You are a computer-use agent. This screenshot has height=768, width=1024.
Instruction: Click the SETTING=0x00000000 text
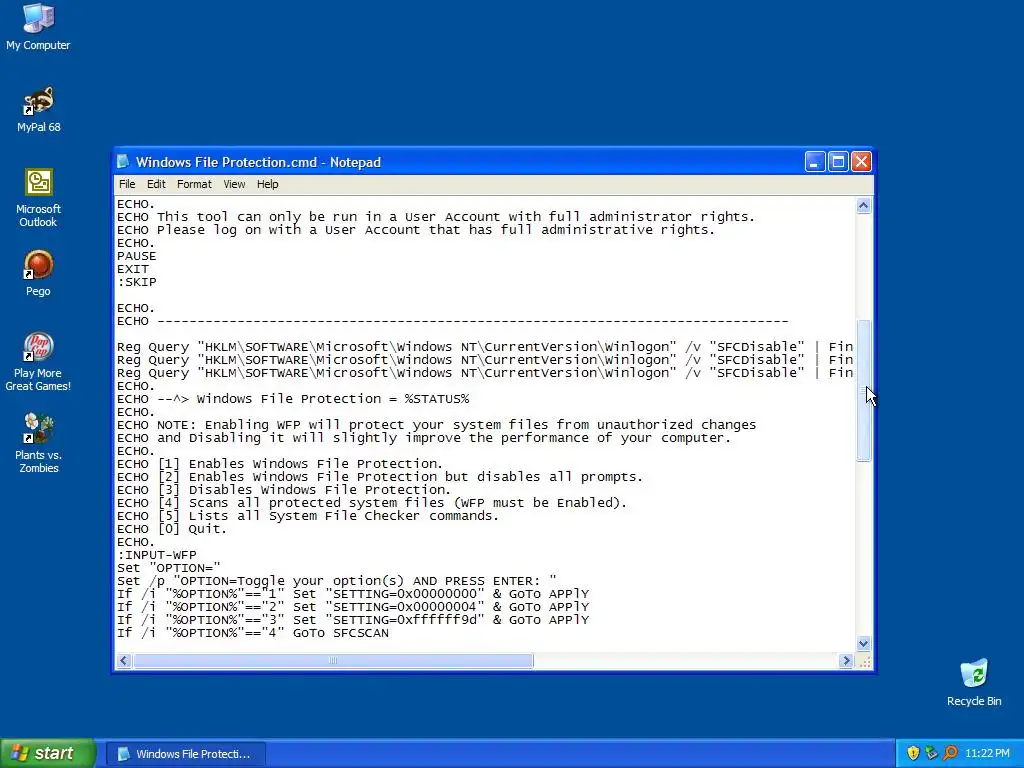coord(405,594)
